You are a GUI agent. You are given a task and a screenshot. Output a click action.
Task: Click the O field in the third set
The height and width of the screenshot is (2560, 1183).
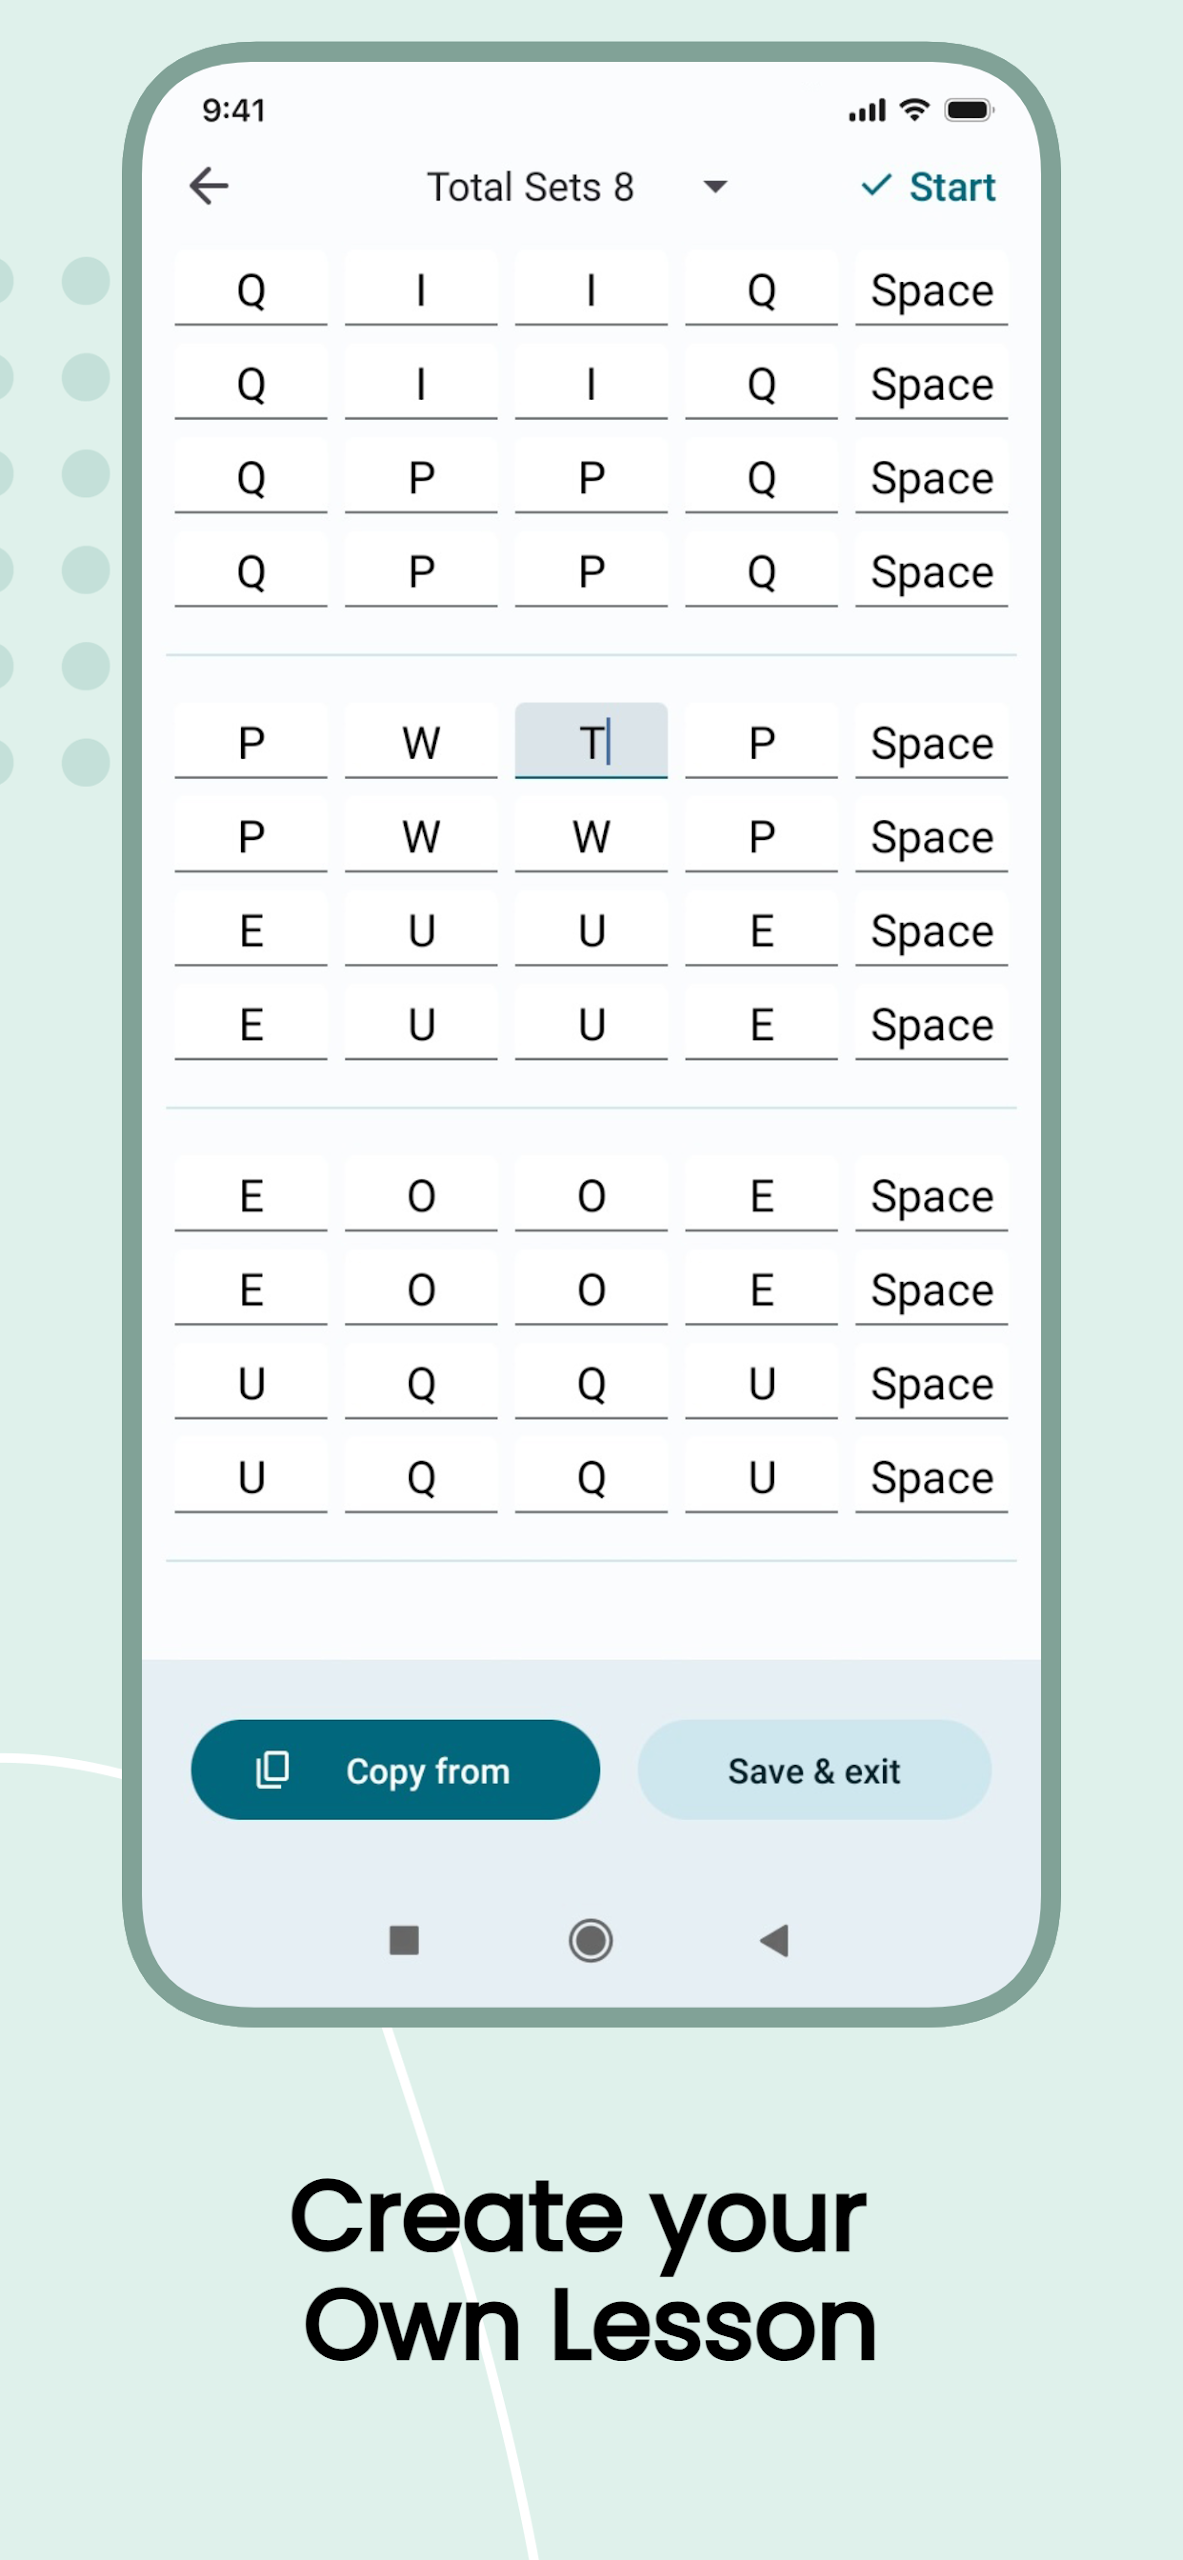pos(420,1196)
